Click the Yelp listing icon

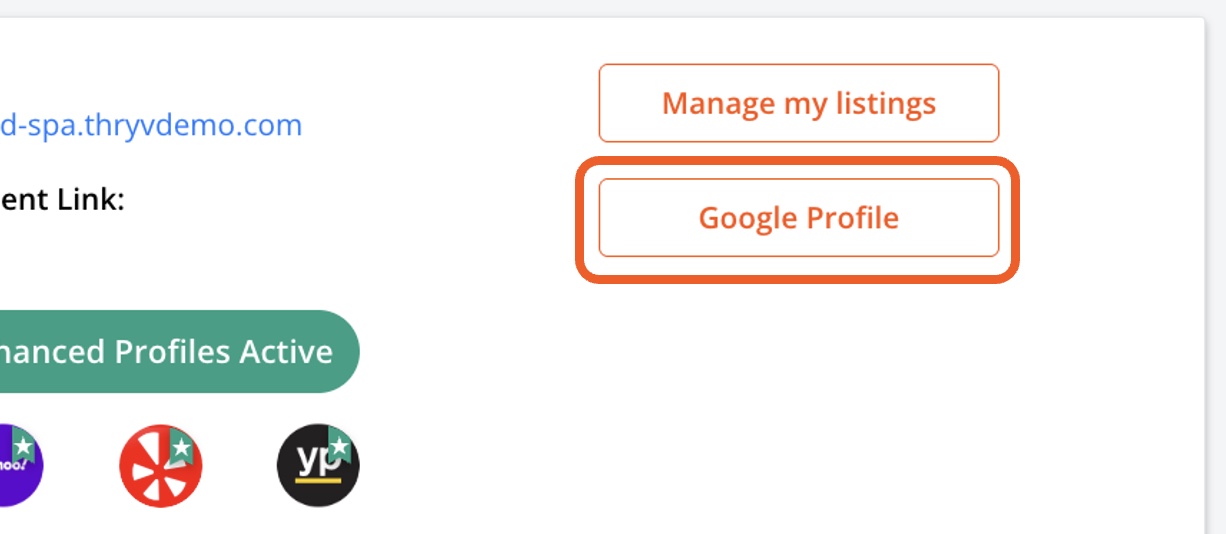tap(160, 466)
